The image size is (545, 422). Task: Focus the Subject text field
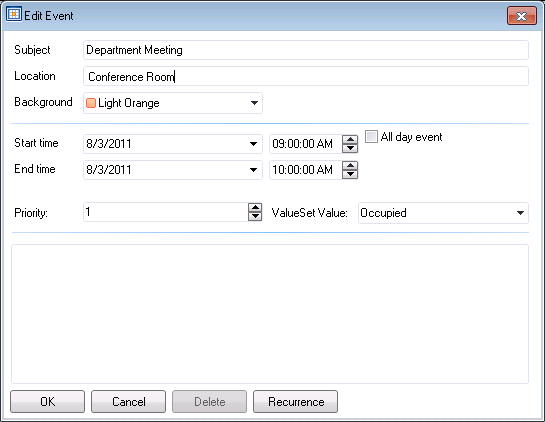pyautogui.click(x=306, y=50)
